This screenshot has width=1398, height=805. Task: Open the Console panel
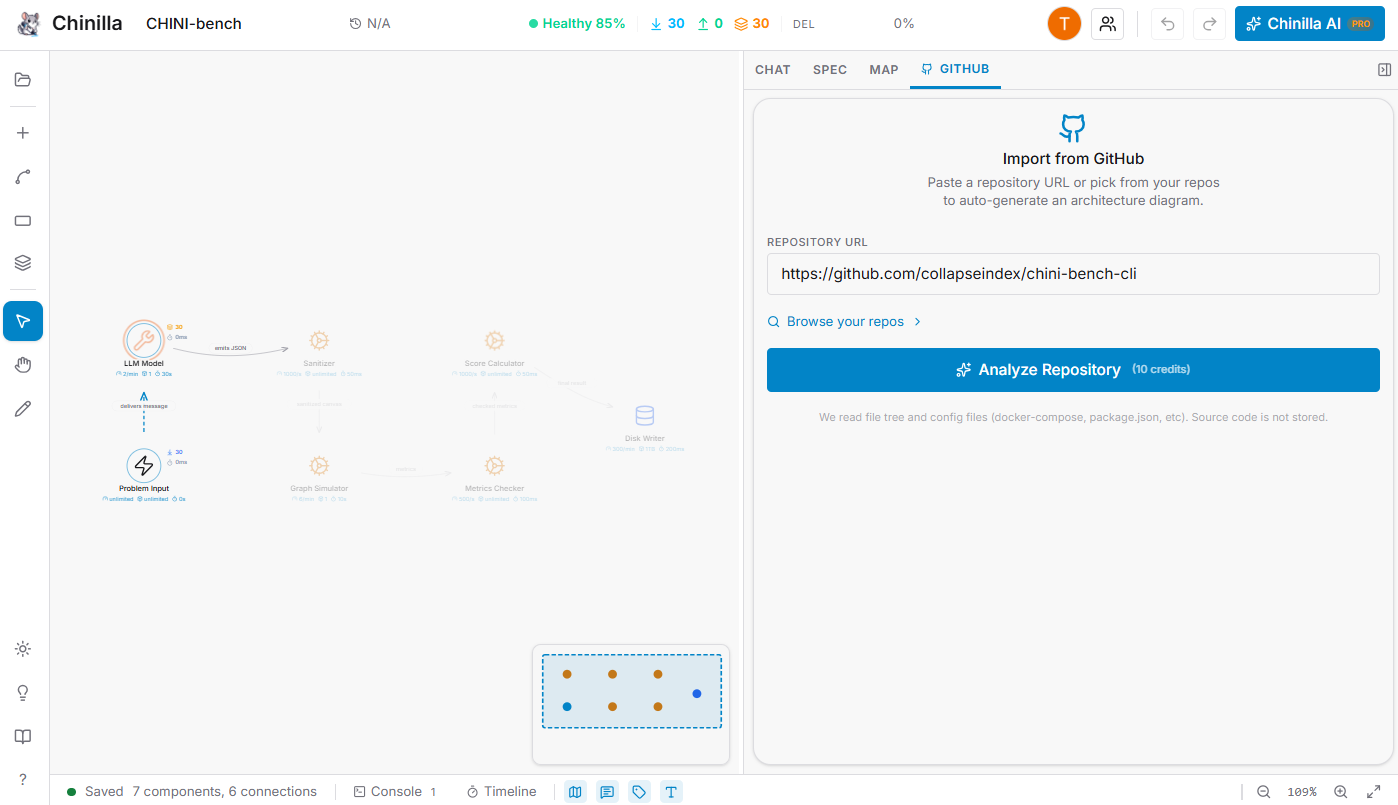pos(395,792)
